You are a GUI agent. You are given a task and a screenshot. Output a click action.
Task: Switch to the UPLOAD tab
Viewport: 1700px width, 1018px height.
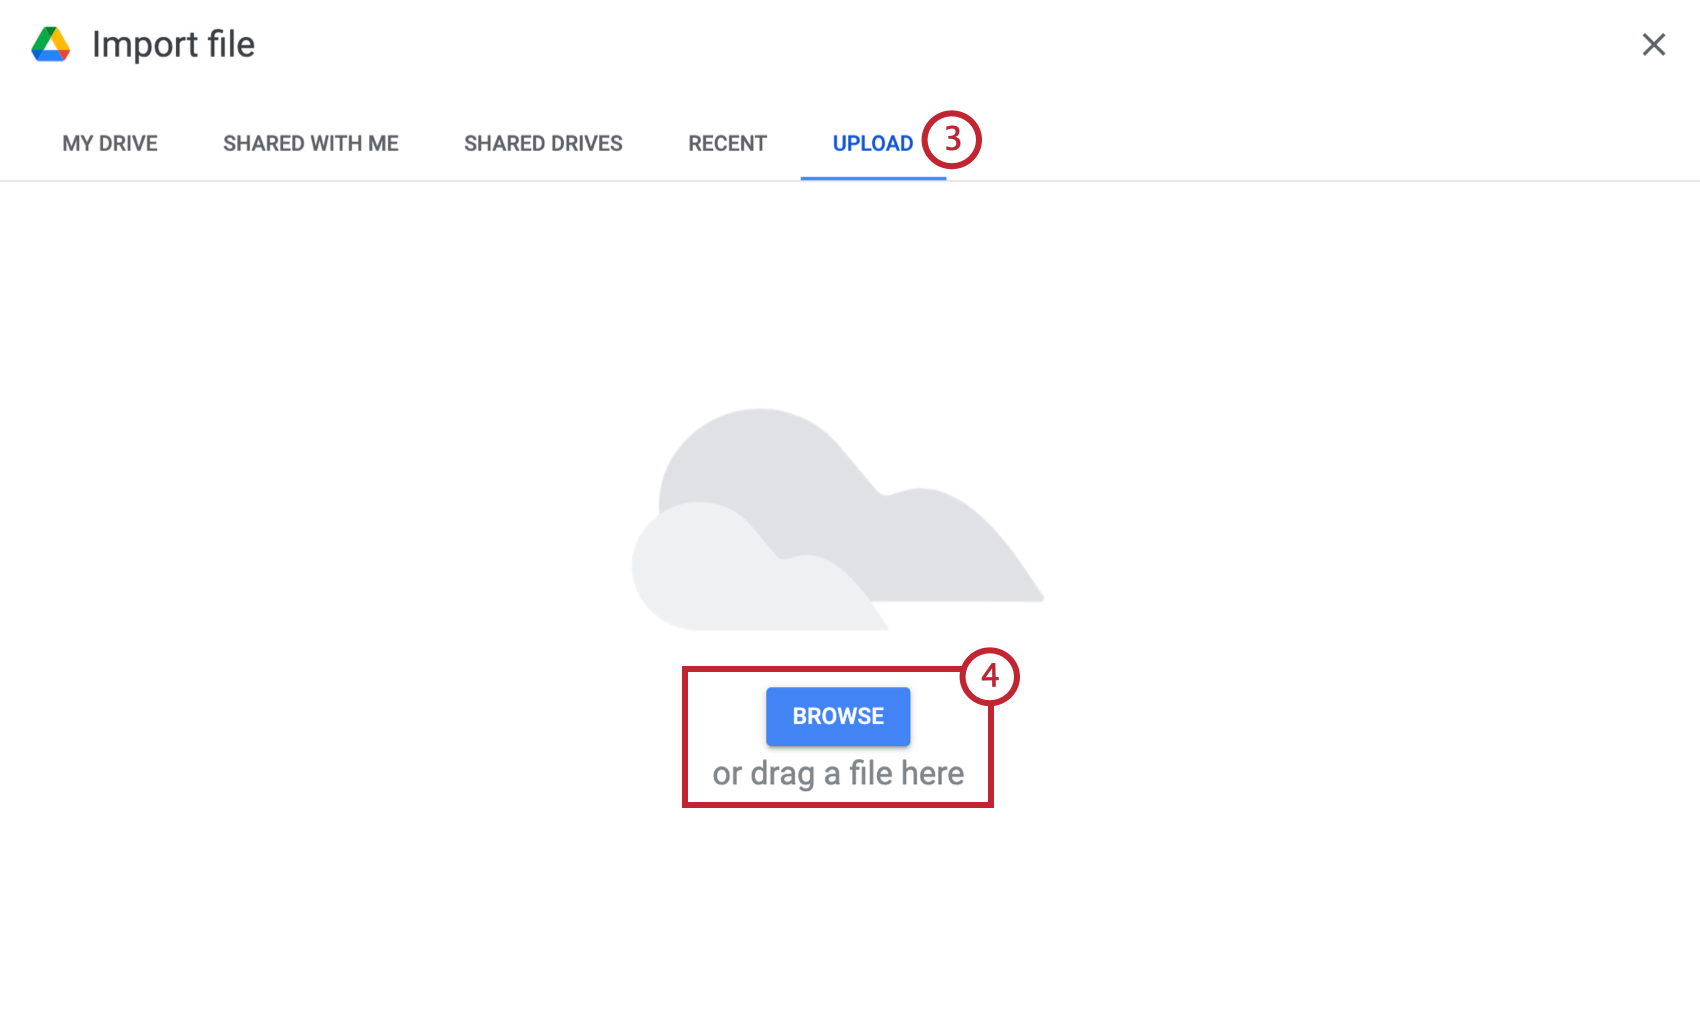pyautogui.click(x=873, y=143)
